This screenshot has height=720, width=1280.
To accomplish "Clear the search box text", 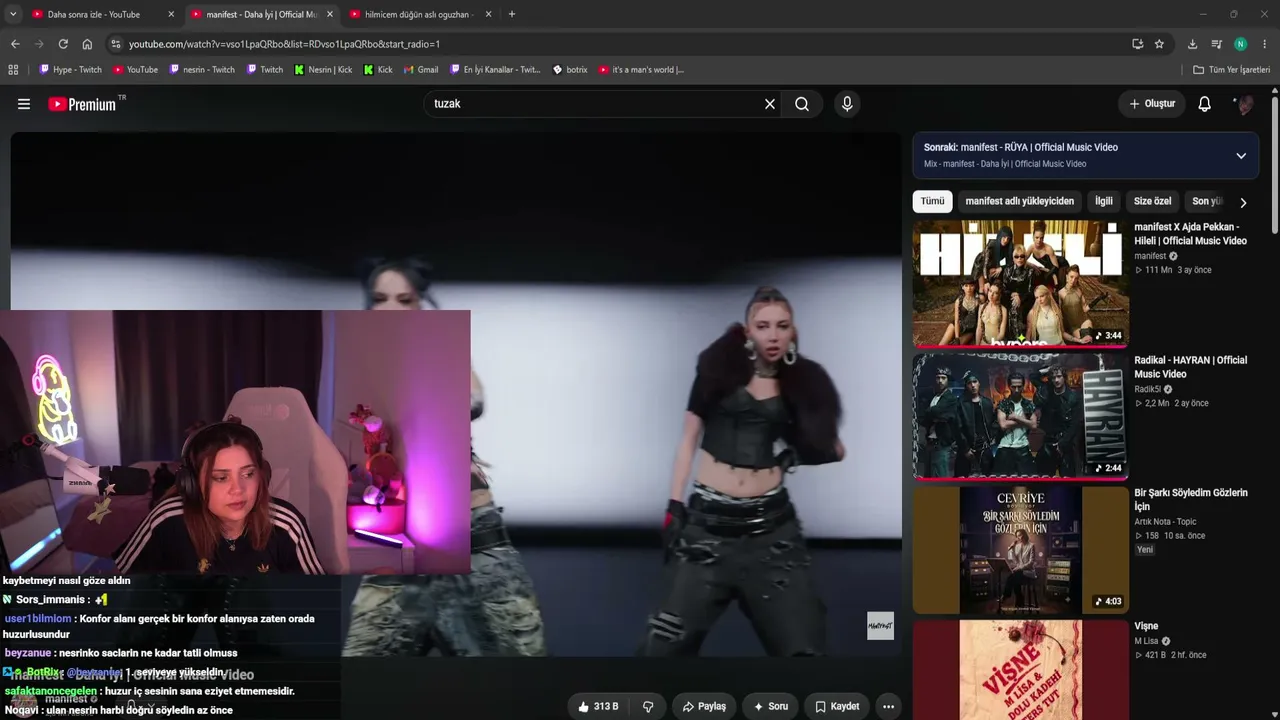I will click(x=770, y=104).
